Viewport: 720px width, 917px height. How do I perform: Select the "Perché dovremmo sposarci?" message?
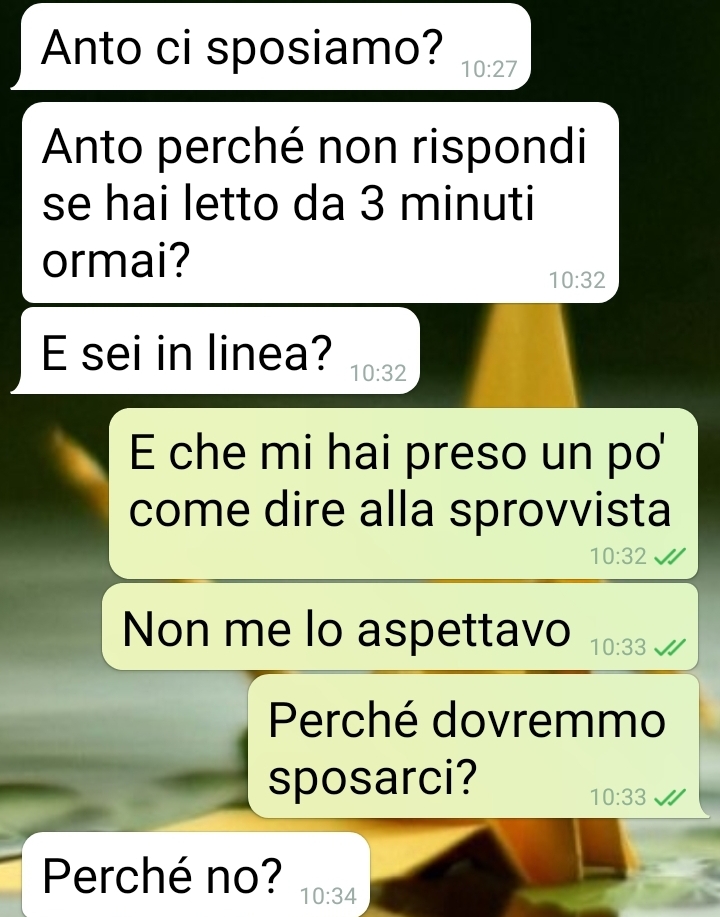[x=478, y=746]
